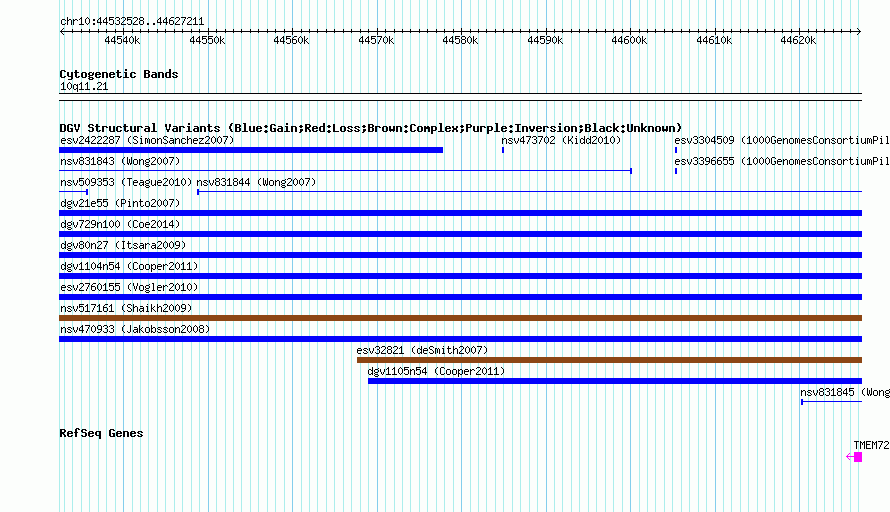Select the nsv473702 (Kidd2010) variant marker
The width and height of the screenshot is (890, 512).
pyautogui.click(x=503, y=150)
